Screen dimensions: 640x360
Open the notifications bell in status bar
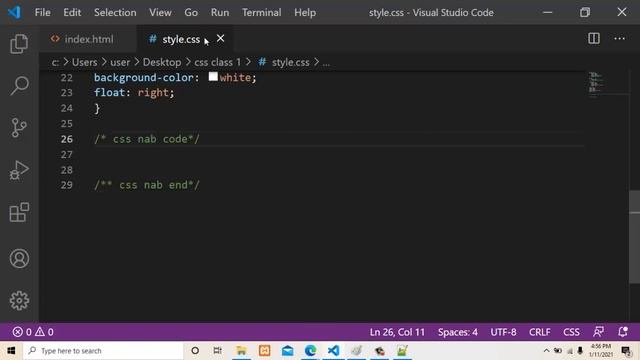click(x=623, y=332)
